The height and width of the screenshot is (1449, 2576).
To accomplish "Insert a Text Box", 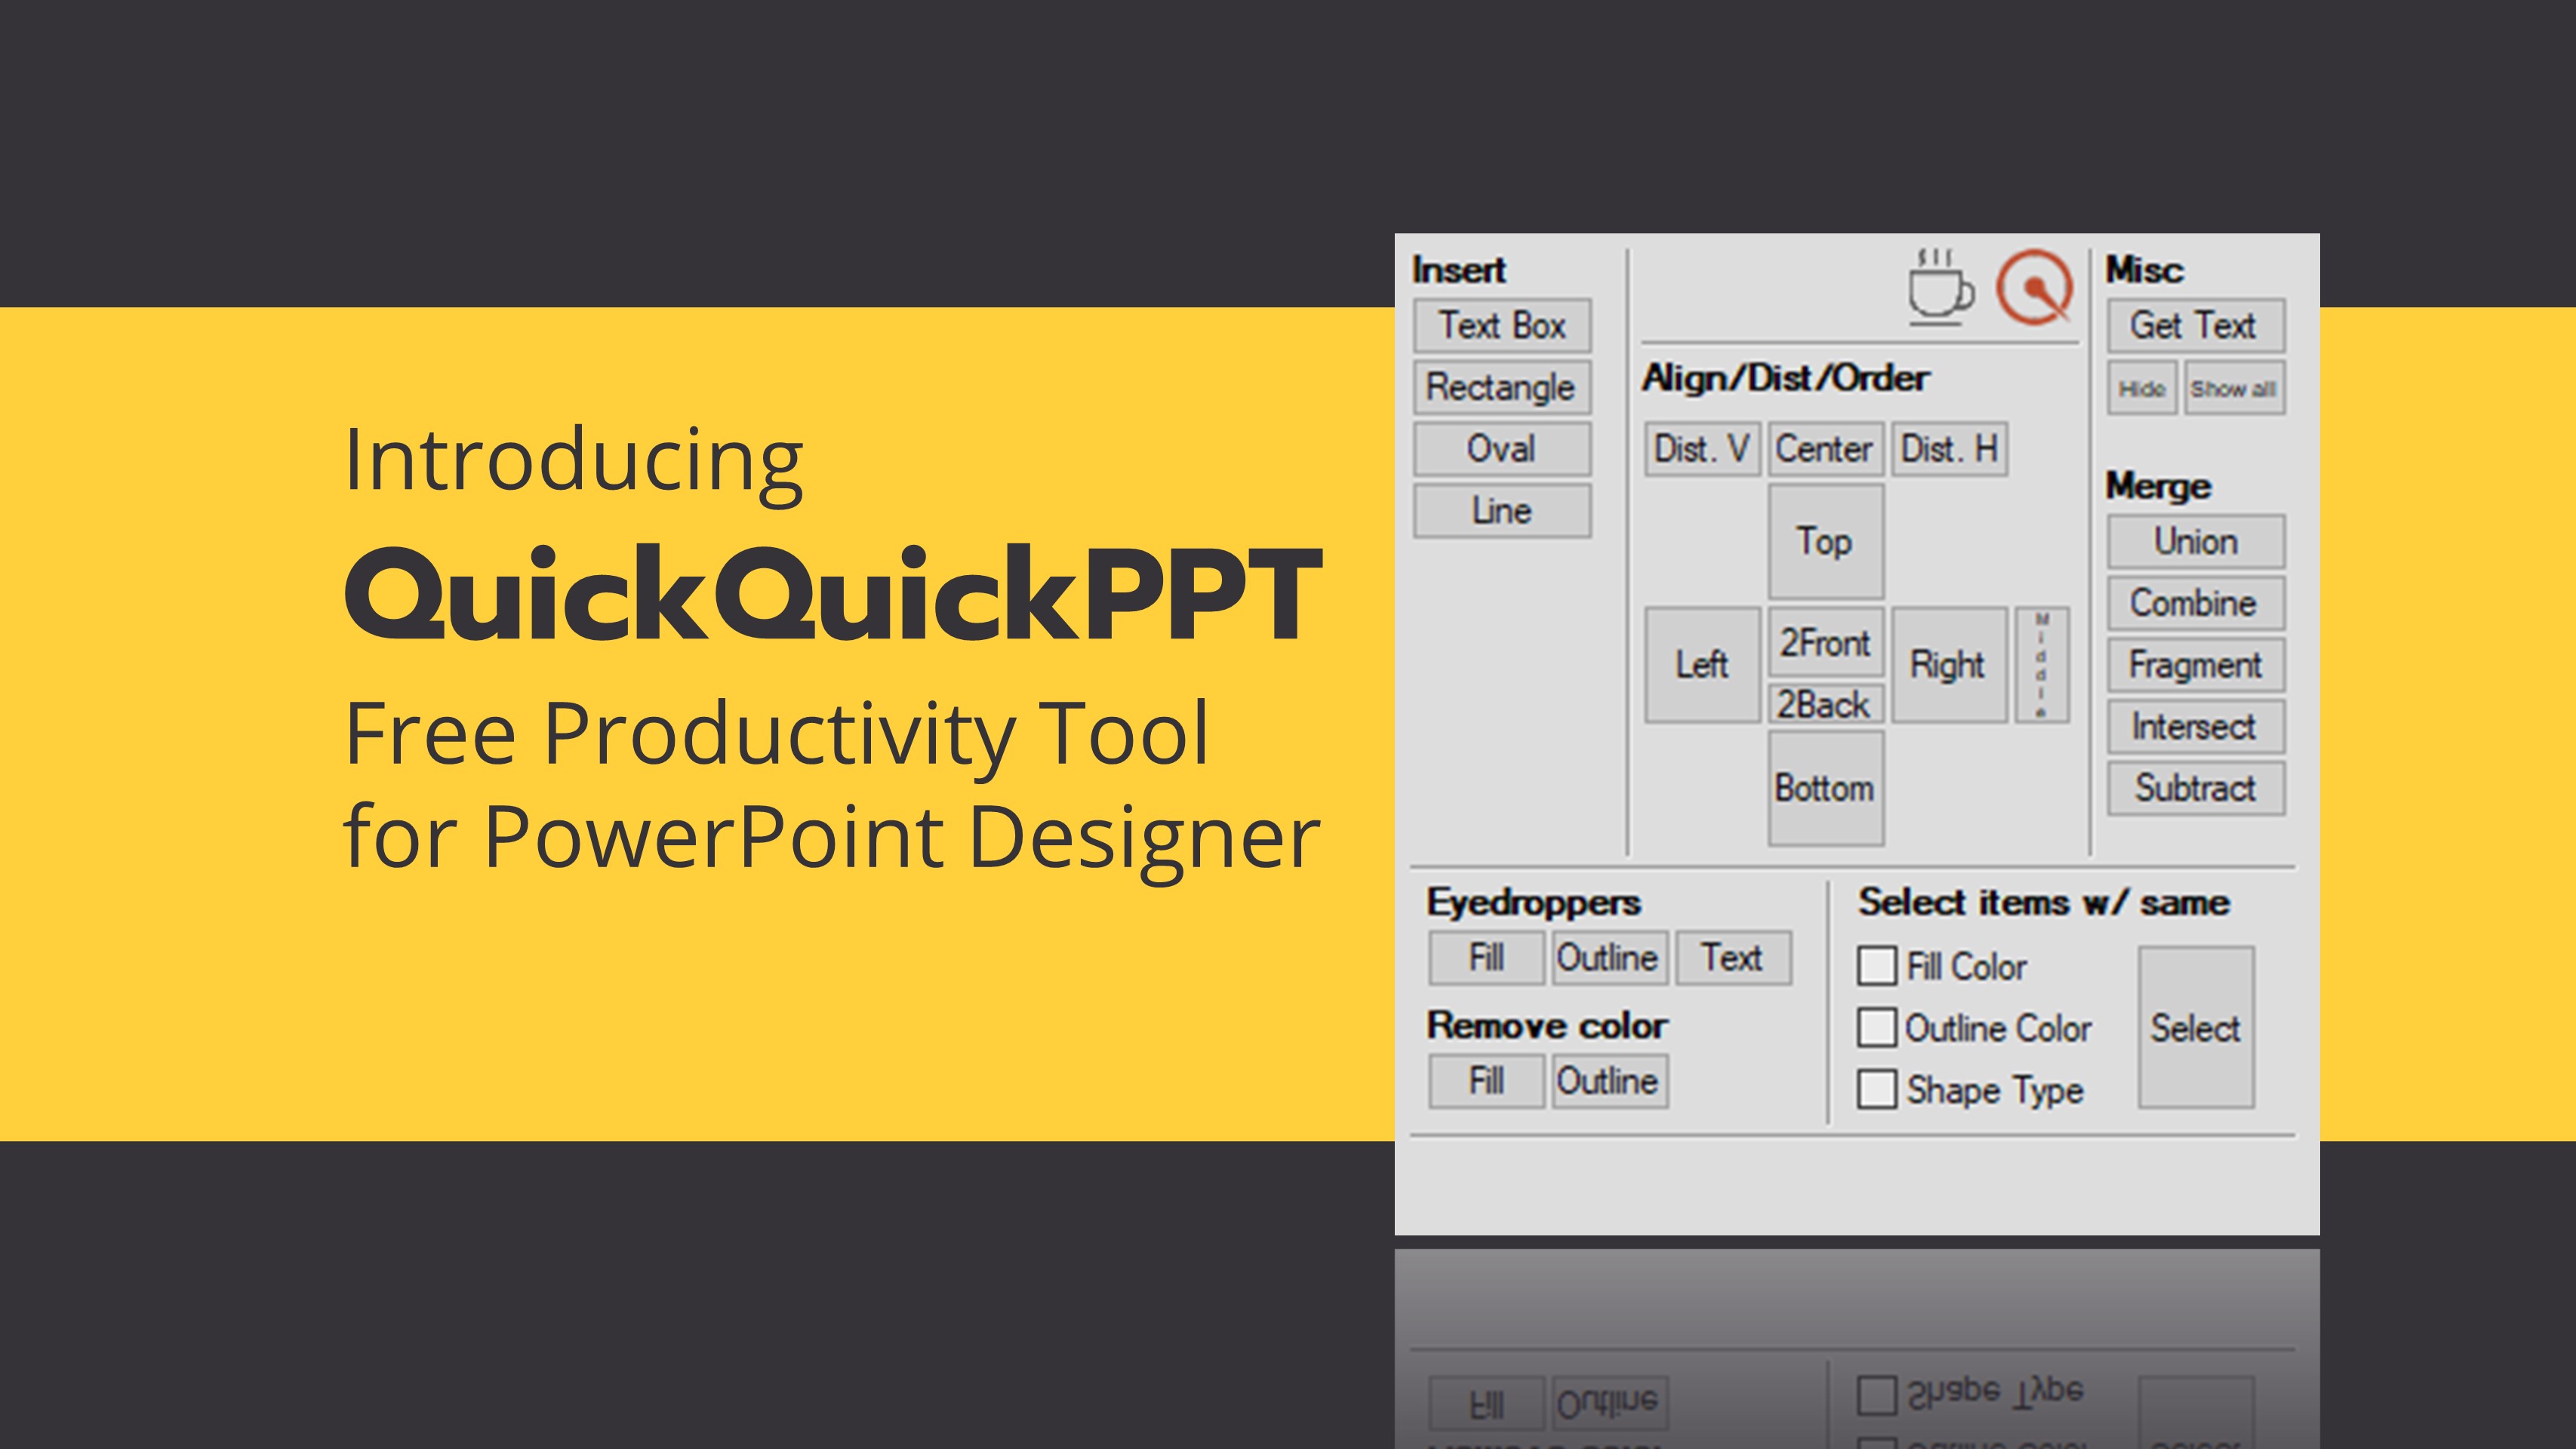I will (x=1501, y=324).
